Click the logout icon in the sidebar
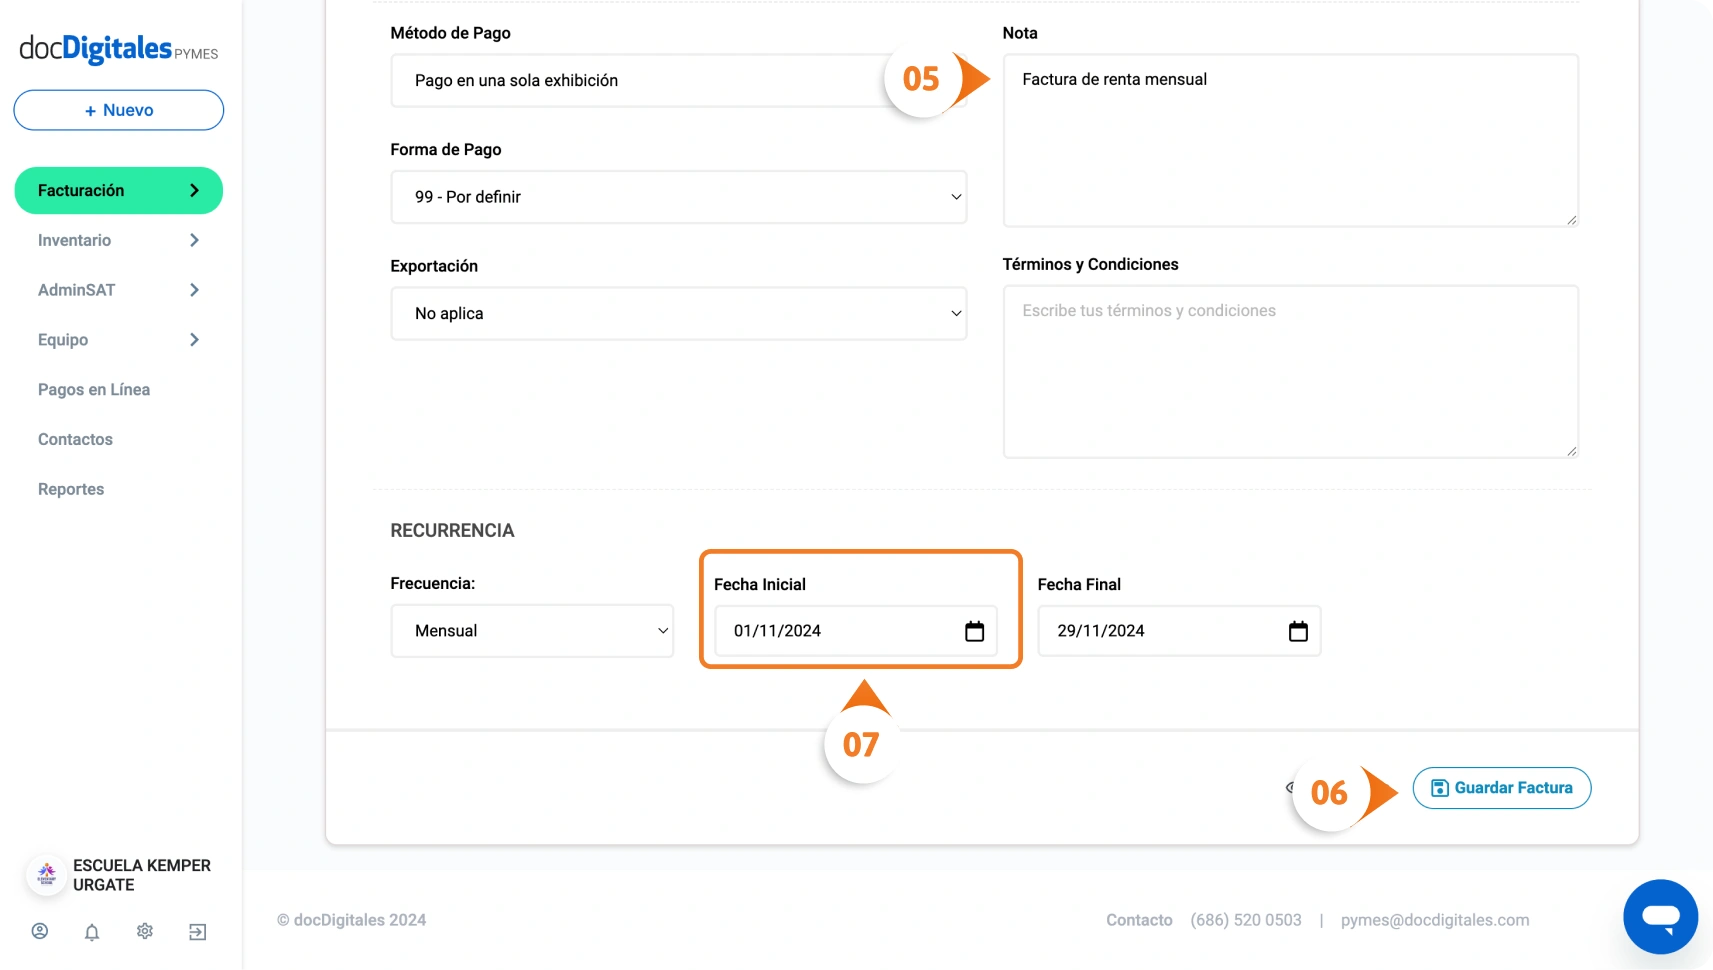 198,932
